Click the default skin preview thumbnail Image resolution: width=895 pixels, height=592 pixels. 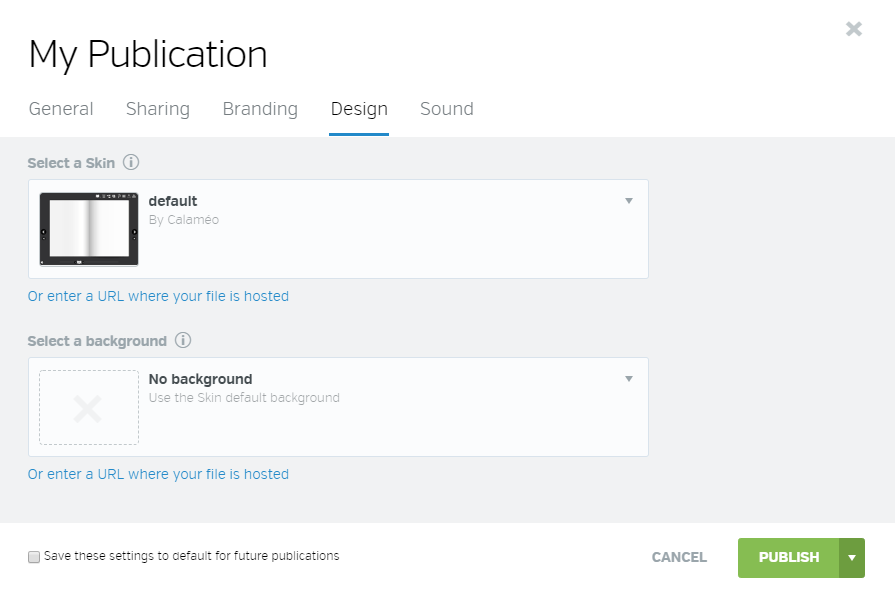[x=89, y=229]
